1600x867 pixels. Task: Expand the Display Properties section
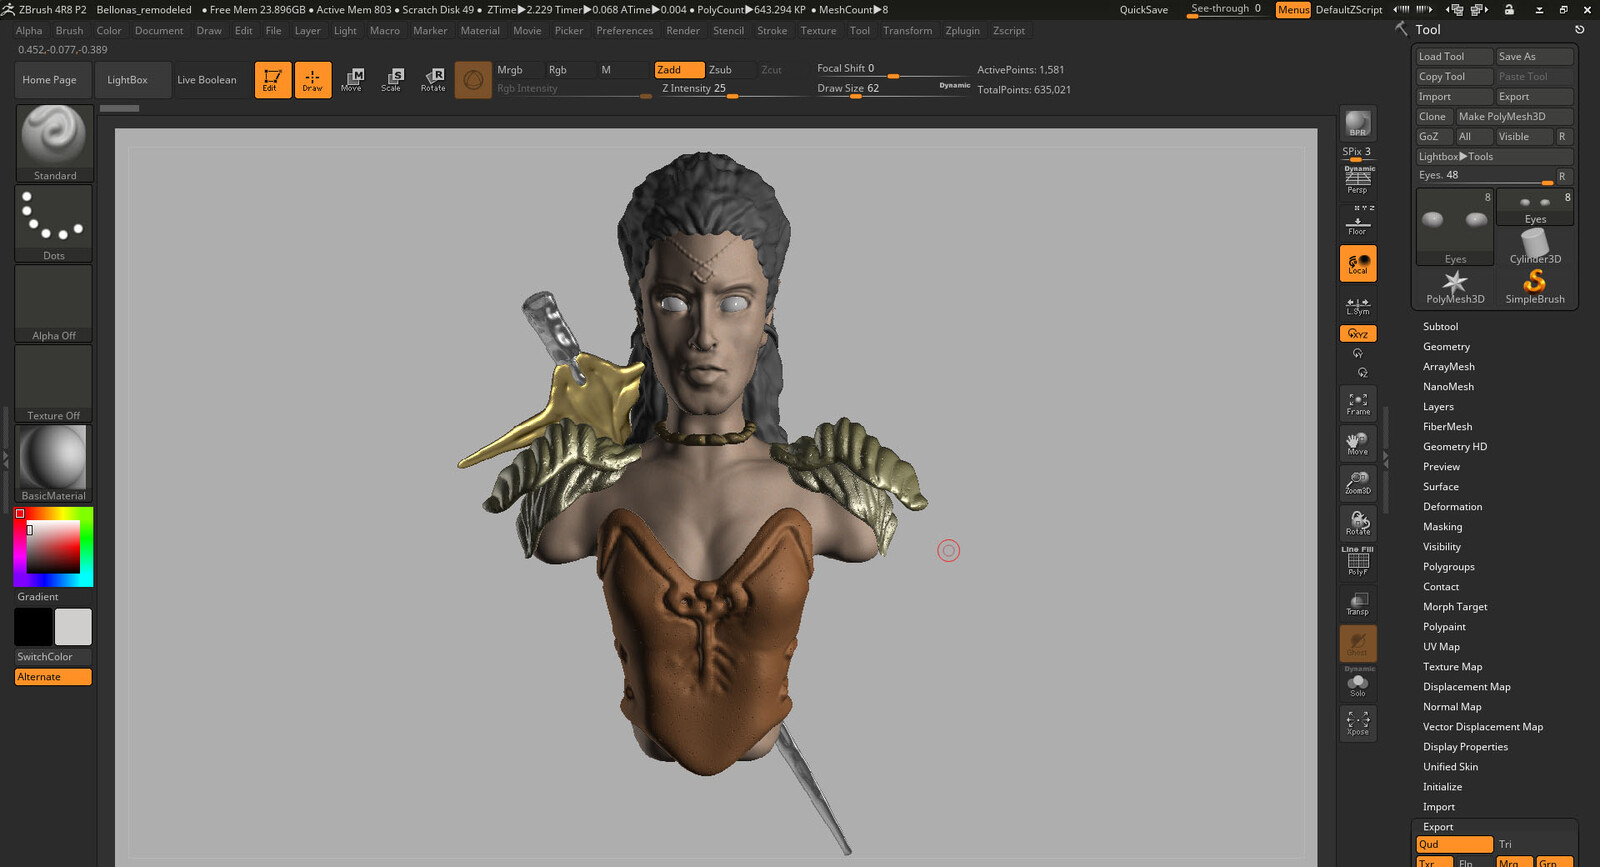coord(1465,747)
